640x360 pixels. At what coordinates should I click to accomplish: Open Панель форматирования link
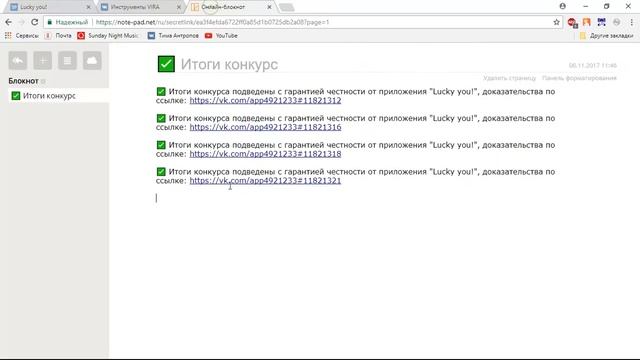pos(579,78)
